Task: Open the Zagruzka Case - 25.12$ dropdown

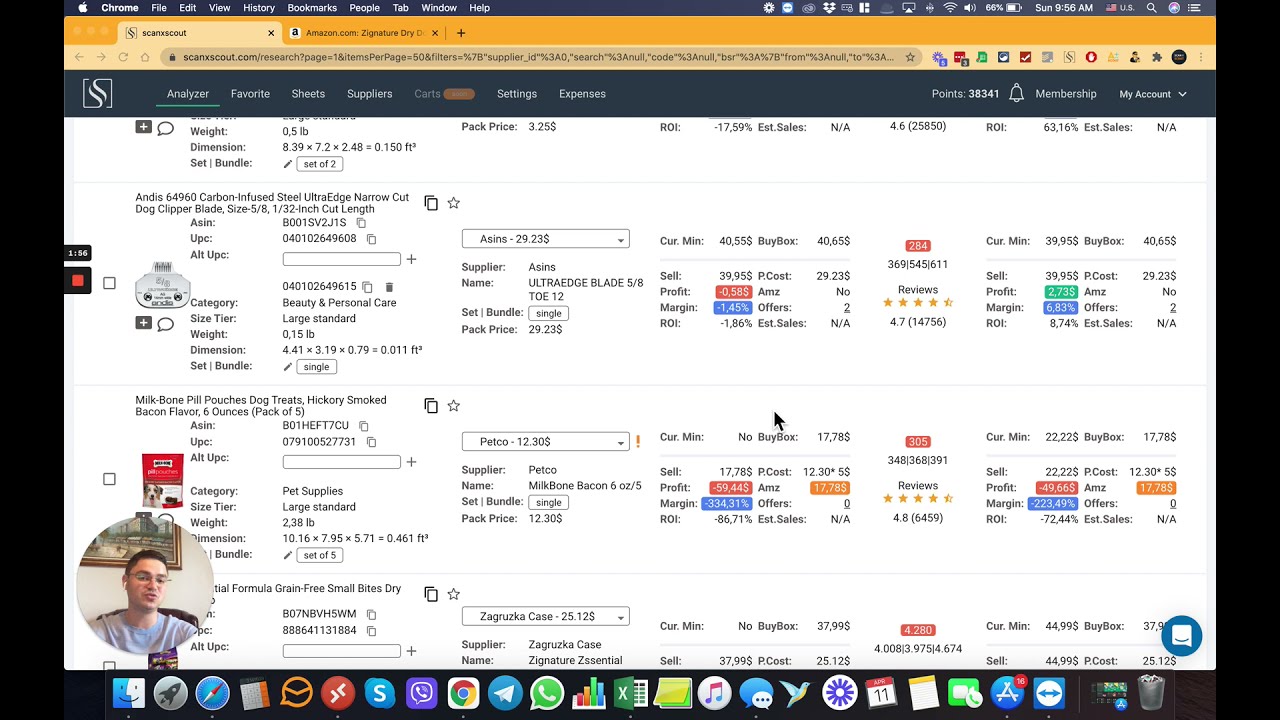Action: click(x=545, y=617)
